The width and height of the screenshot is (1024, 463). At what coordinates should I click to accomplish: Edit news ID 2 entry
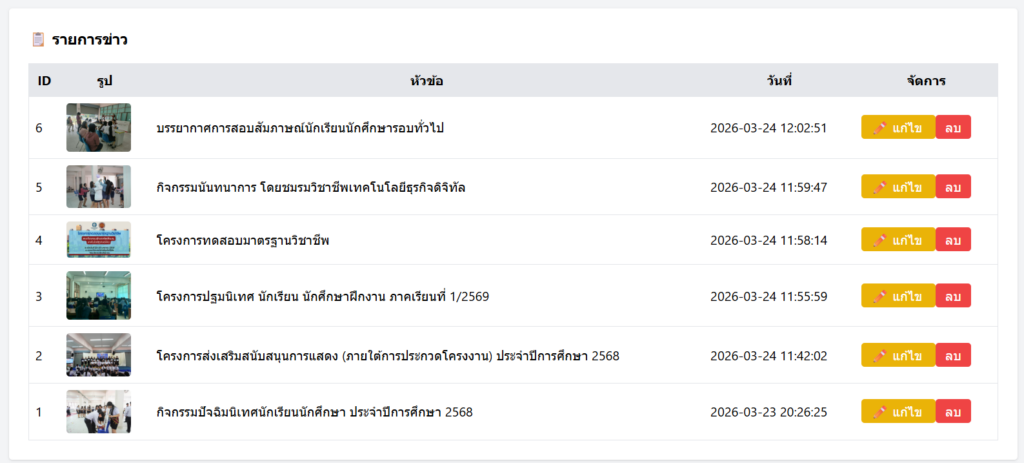897,355
